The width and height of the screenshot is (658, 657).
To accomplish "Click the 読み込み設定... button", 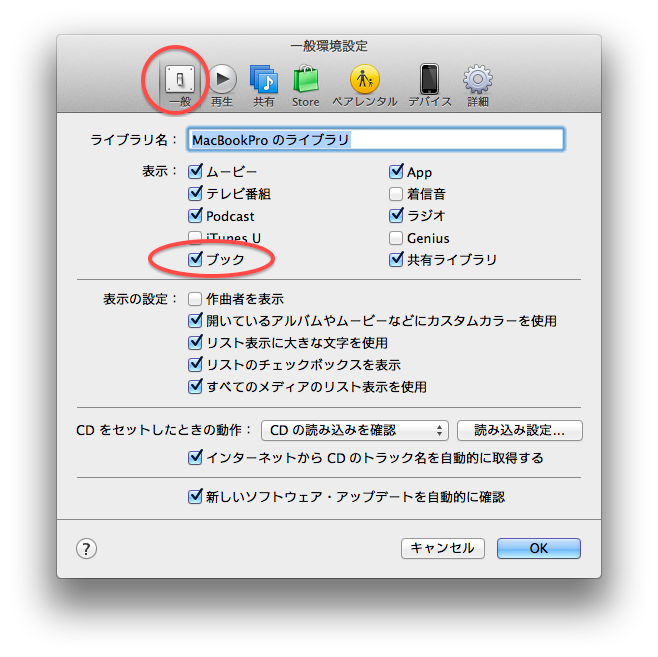I will click(x=520, y=430).
